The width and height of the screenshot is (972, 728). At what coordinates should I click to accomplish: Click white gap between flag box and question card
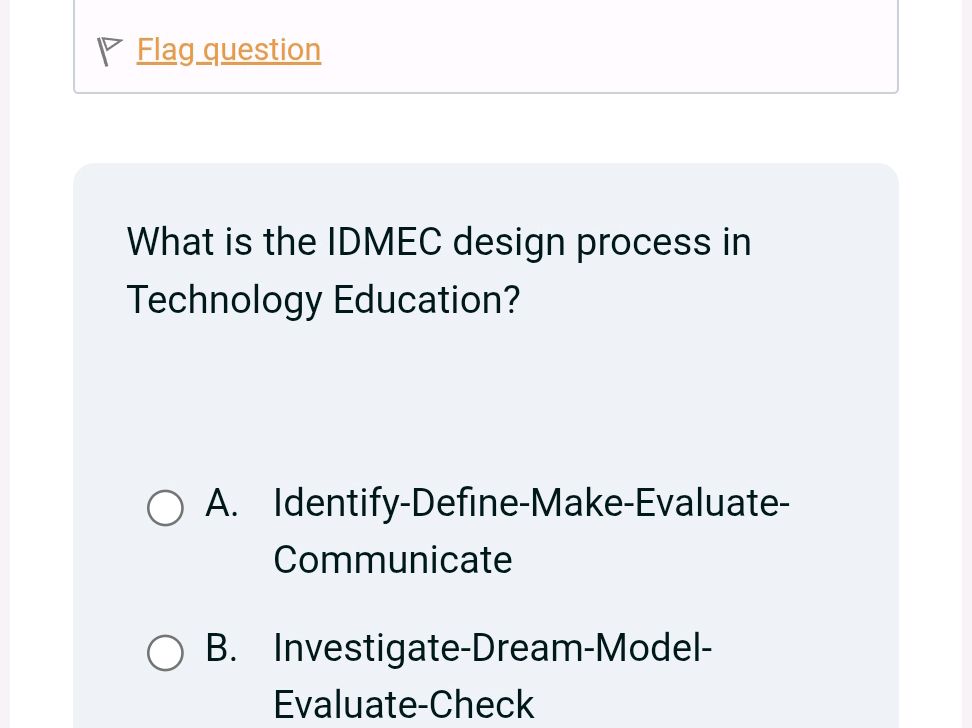point(486,128)
